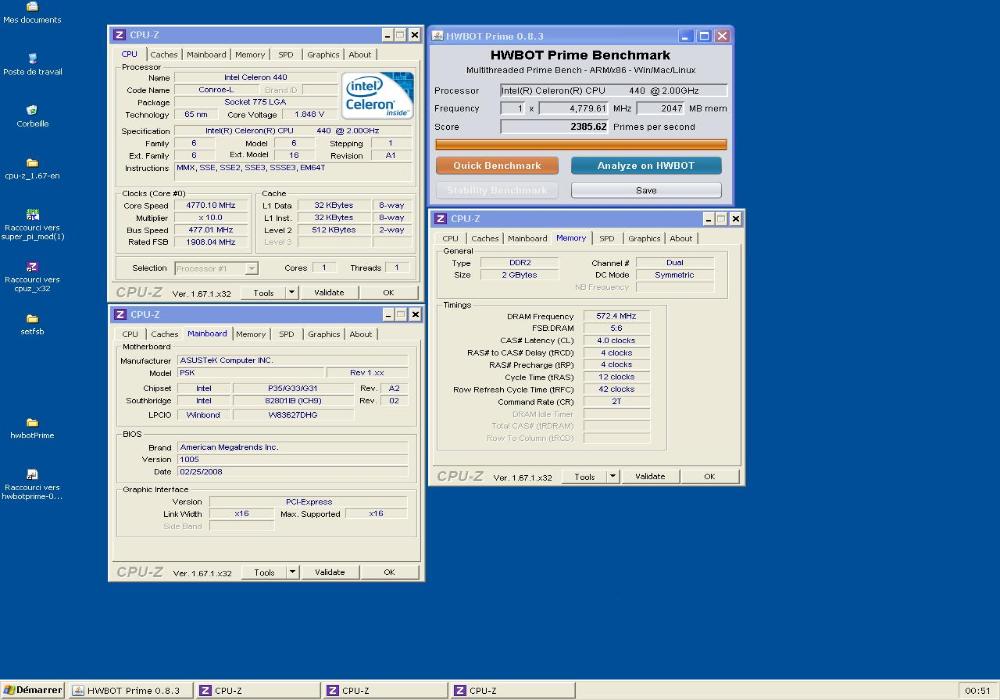The width and height of the screenshot is (1000, 700).
Task: Click the Intel Celeron logo in CPU-Z
Action: 378,96
